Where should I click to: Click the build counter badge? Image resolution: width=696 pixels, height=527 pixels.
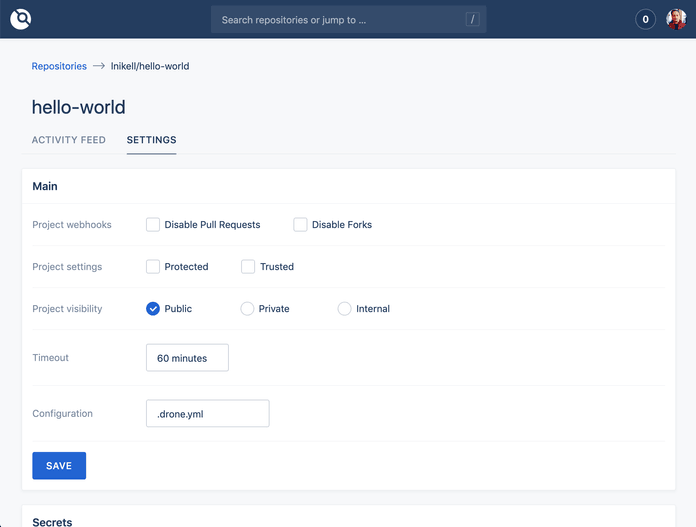(645, 19)
